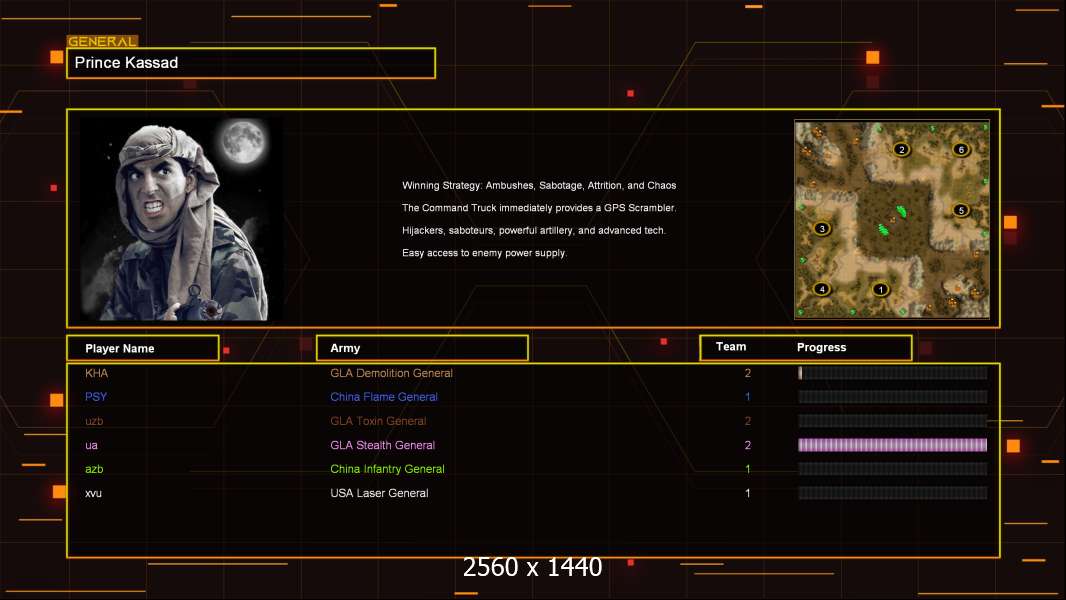Click player name PSY in the list
The image size is (1066, 600).
point(96,397)
